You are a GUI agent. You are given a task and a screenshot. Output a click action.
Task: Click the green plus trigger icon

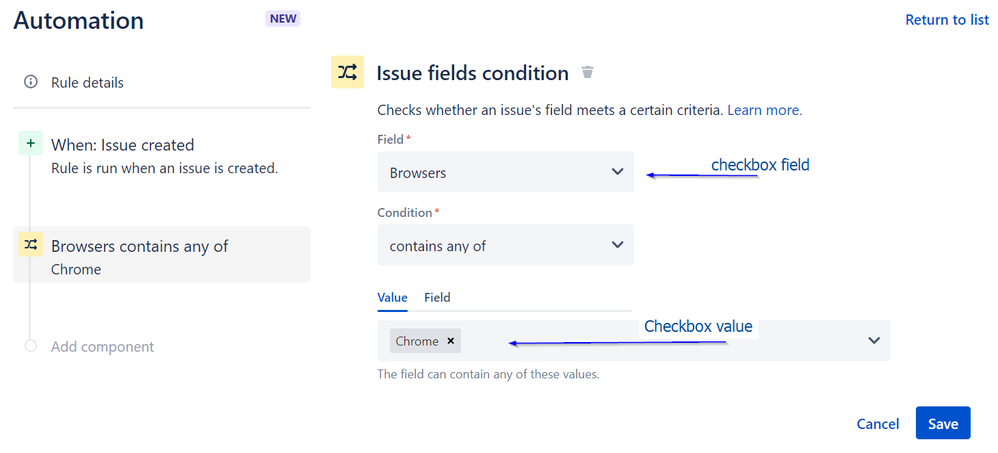click(31, 144)
